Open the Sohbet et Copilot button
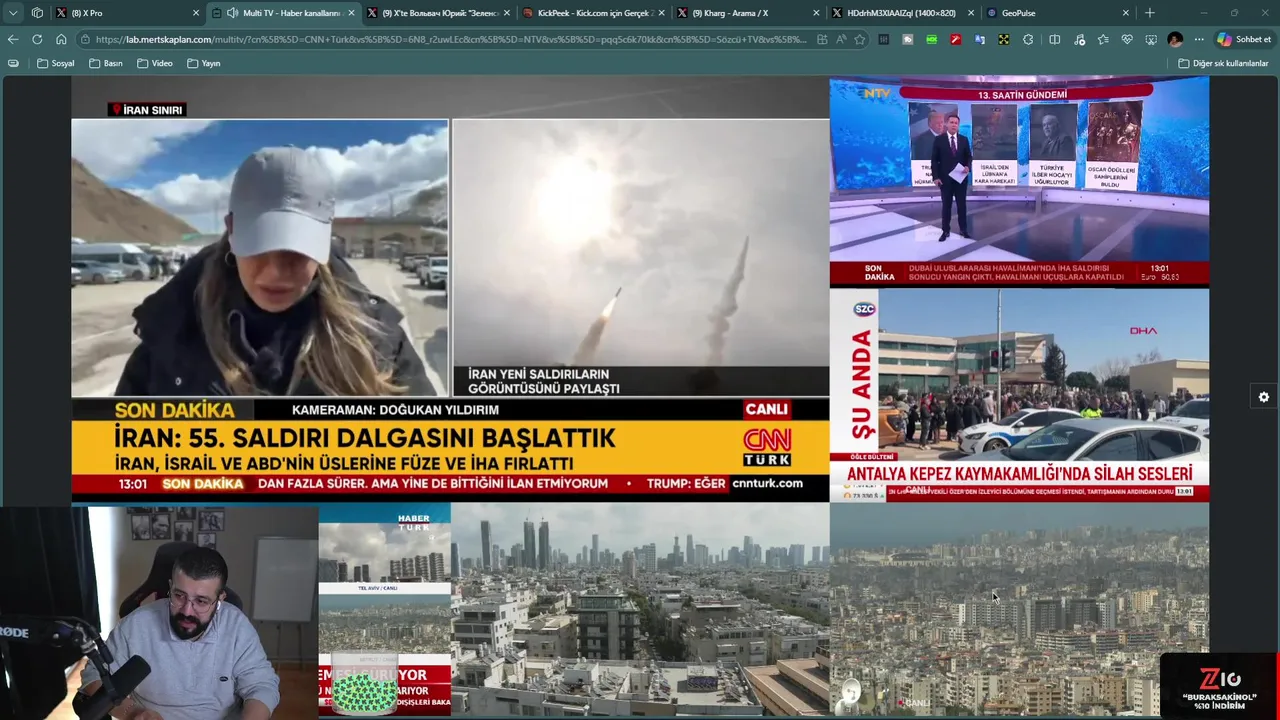1280x720 pixels. 1244,39
